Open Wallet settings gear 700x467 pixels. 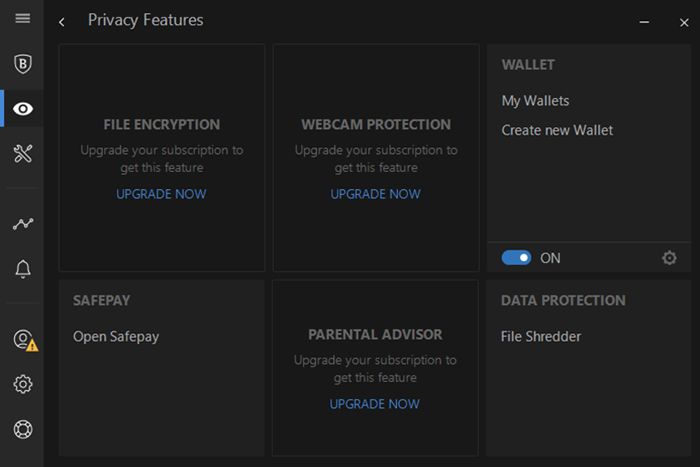(x=669, y=258)
